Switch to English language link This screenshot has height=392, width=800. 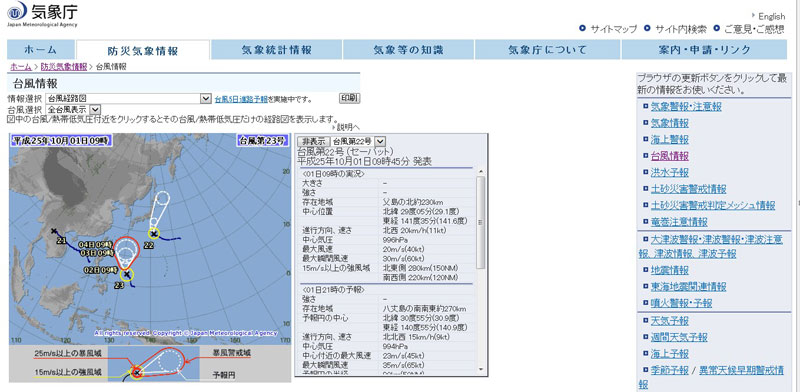point(771,16)
